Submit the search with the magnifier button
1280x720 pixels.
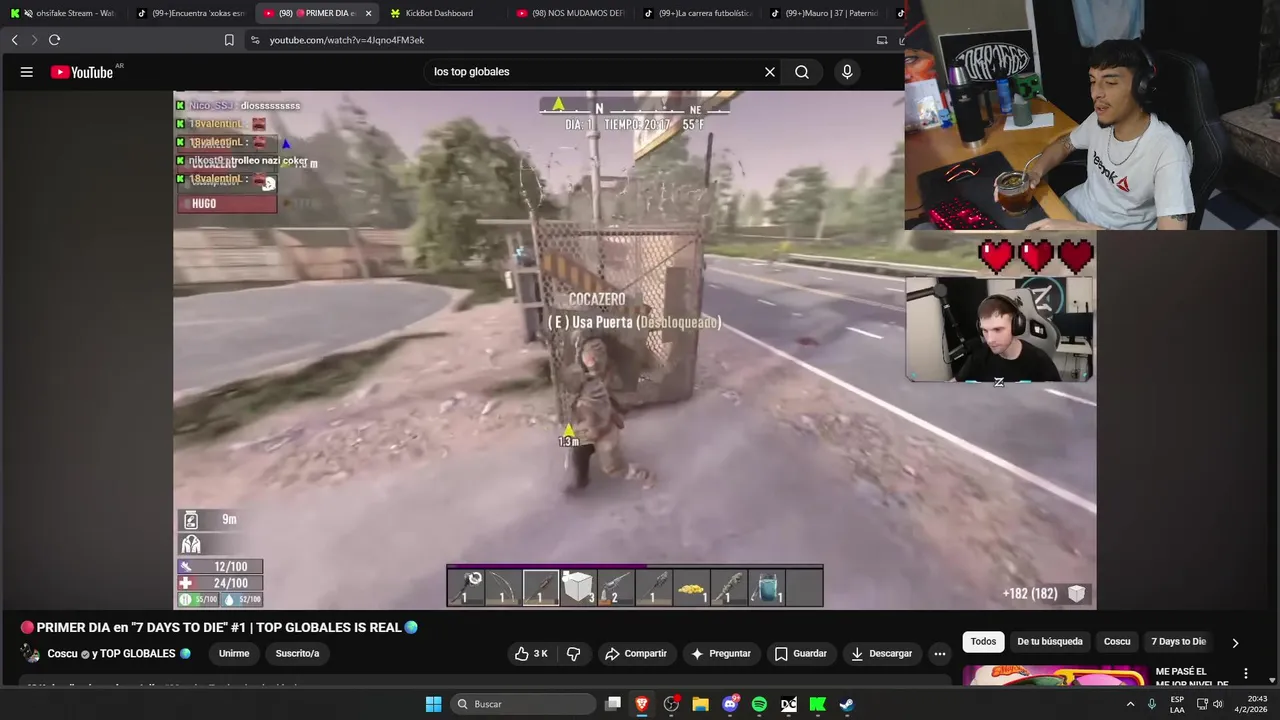coord(802,72)
